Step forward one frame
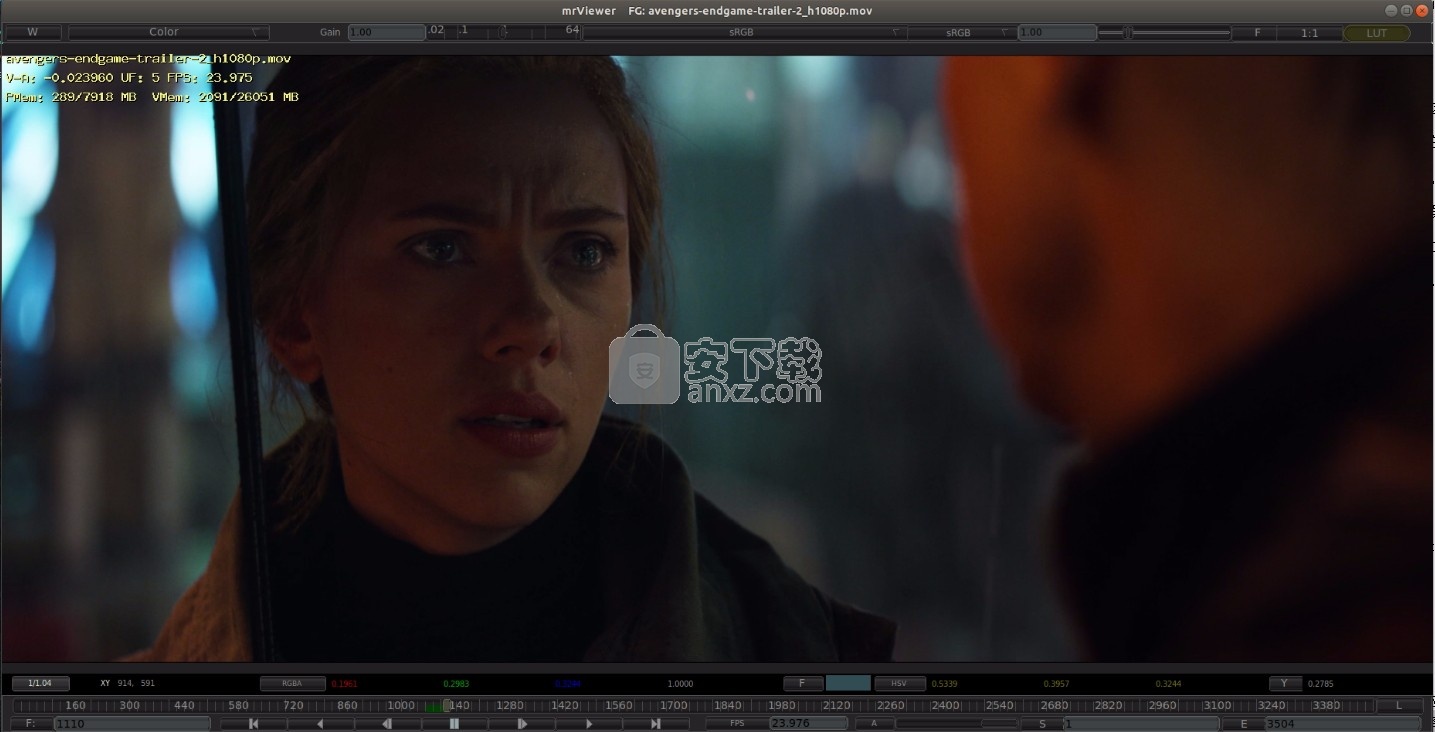This screenshot has width=1435, height=732. [x=521, y=723]
